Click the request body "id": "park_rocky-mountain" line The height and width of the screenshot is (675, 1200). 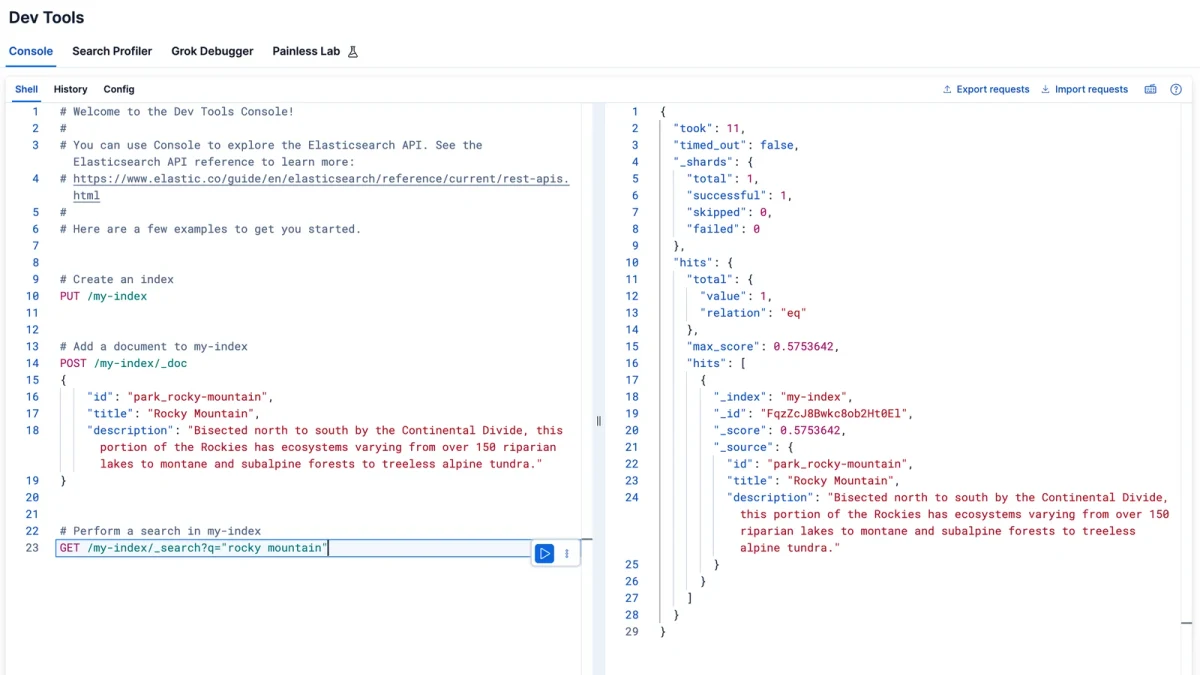click(x=180, y=396)
